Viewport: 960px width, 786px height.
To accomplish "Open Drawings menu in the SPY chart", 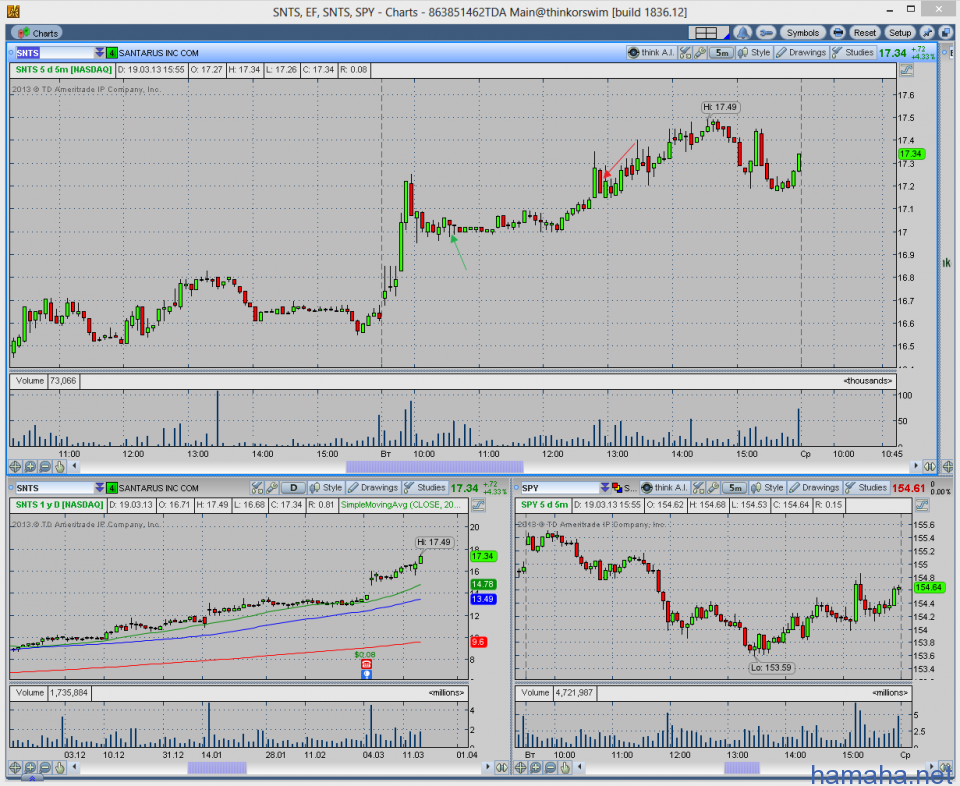I will pos(815,488).
